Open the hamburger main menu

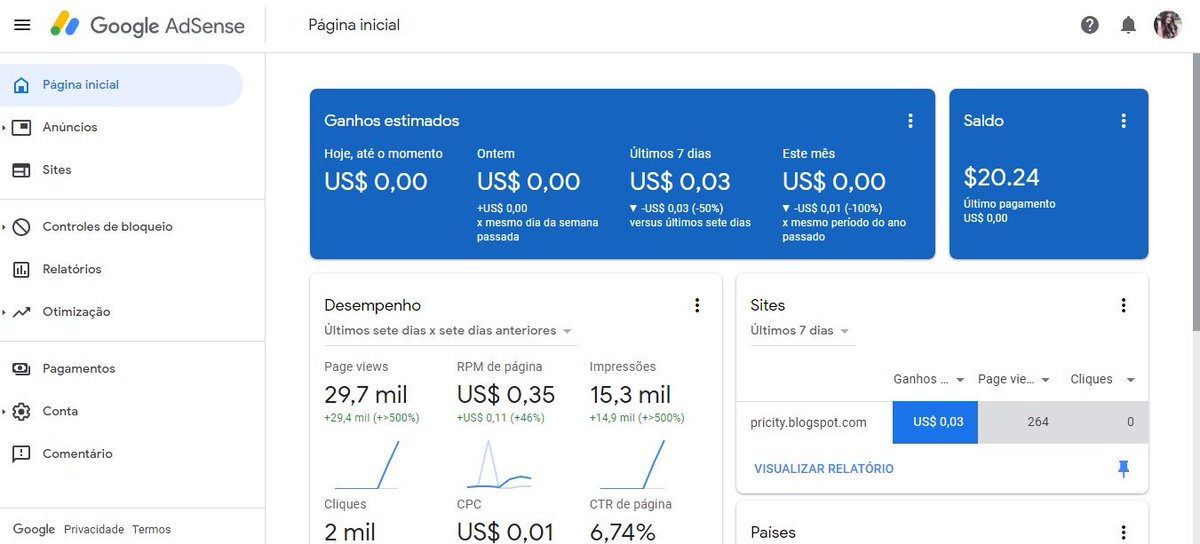pyautogui.click(x=22, y=25)
